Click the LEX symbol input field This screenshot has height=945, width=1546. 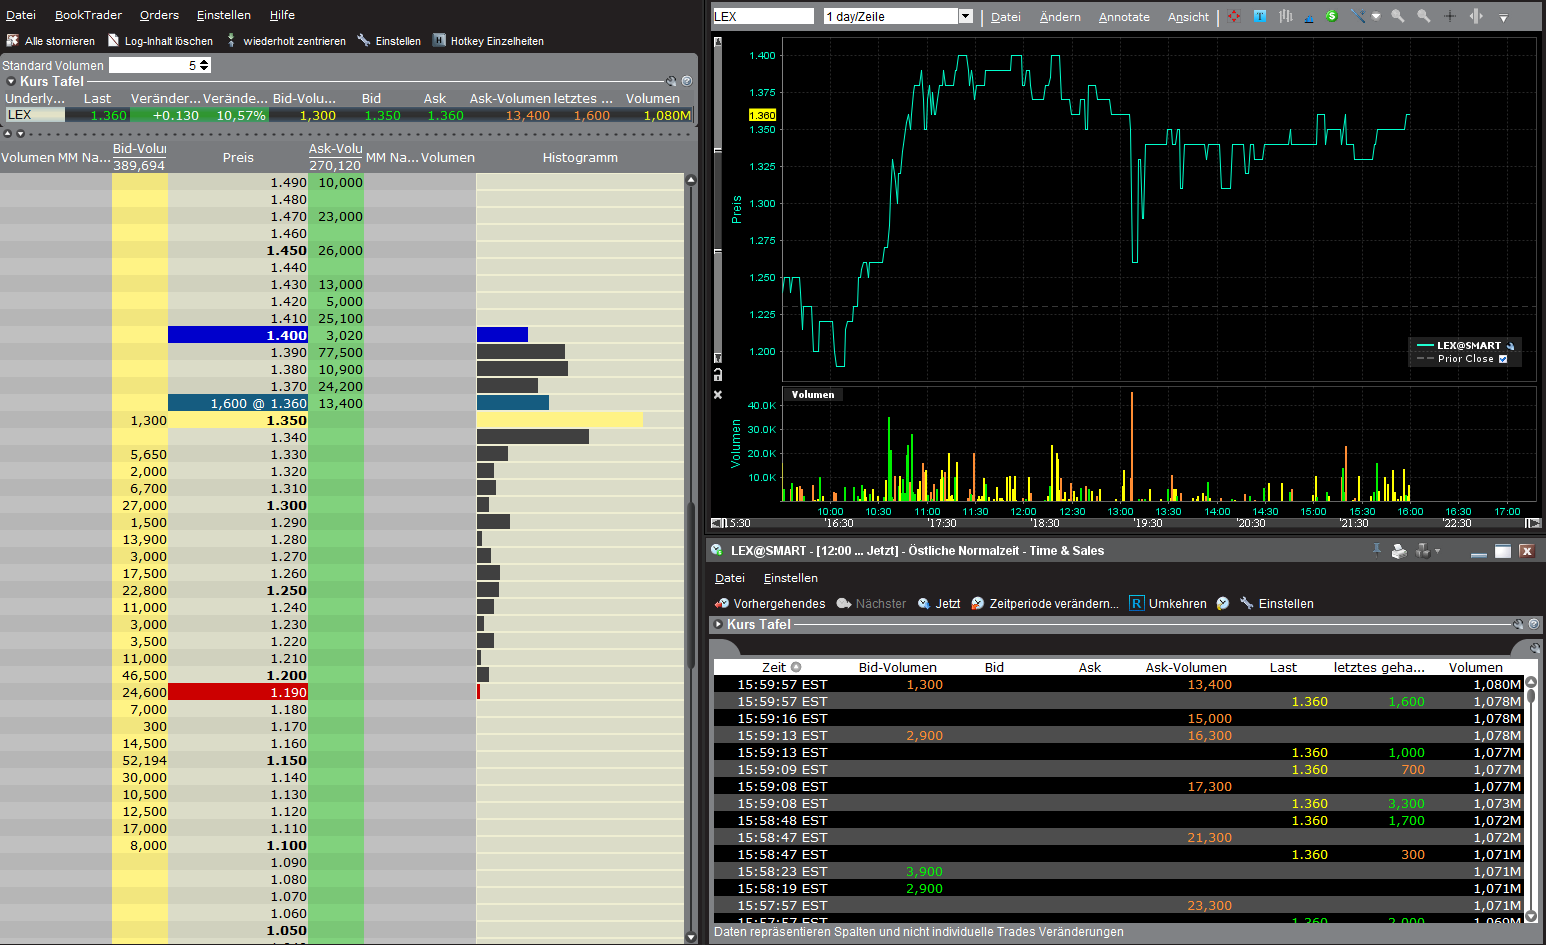(764, 16)
